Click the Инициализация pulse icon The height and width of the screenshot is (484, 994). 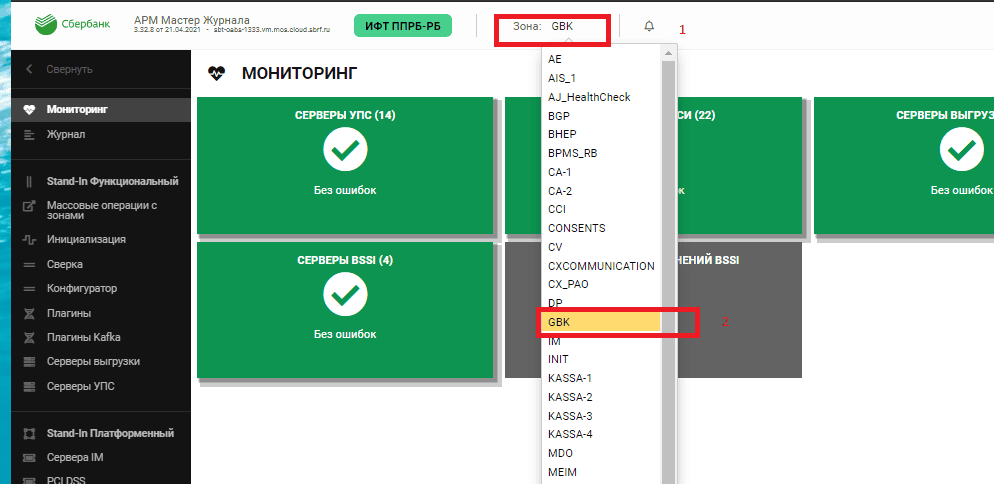pyautogui.click(x=29, y=240)
